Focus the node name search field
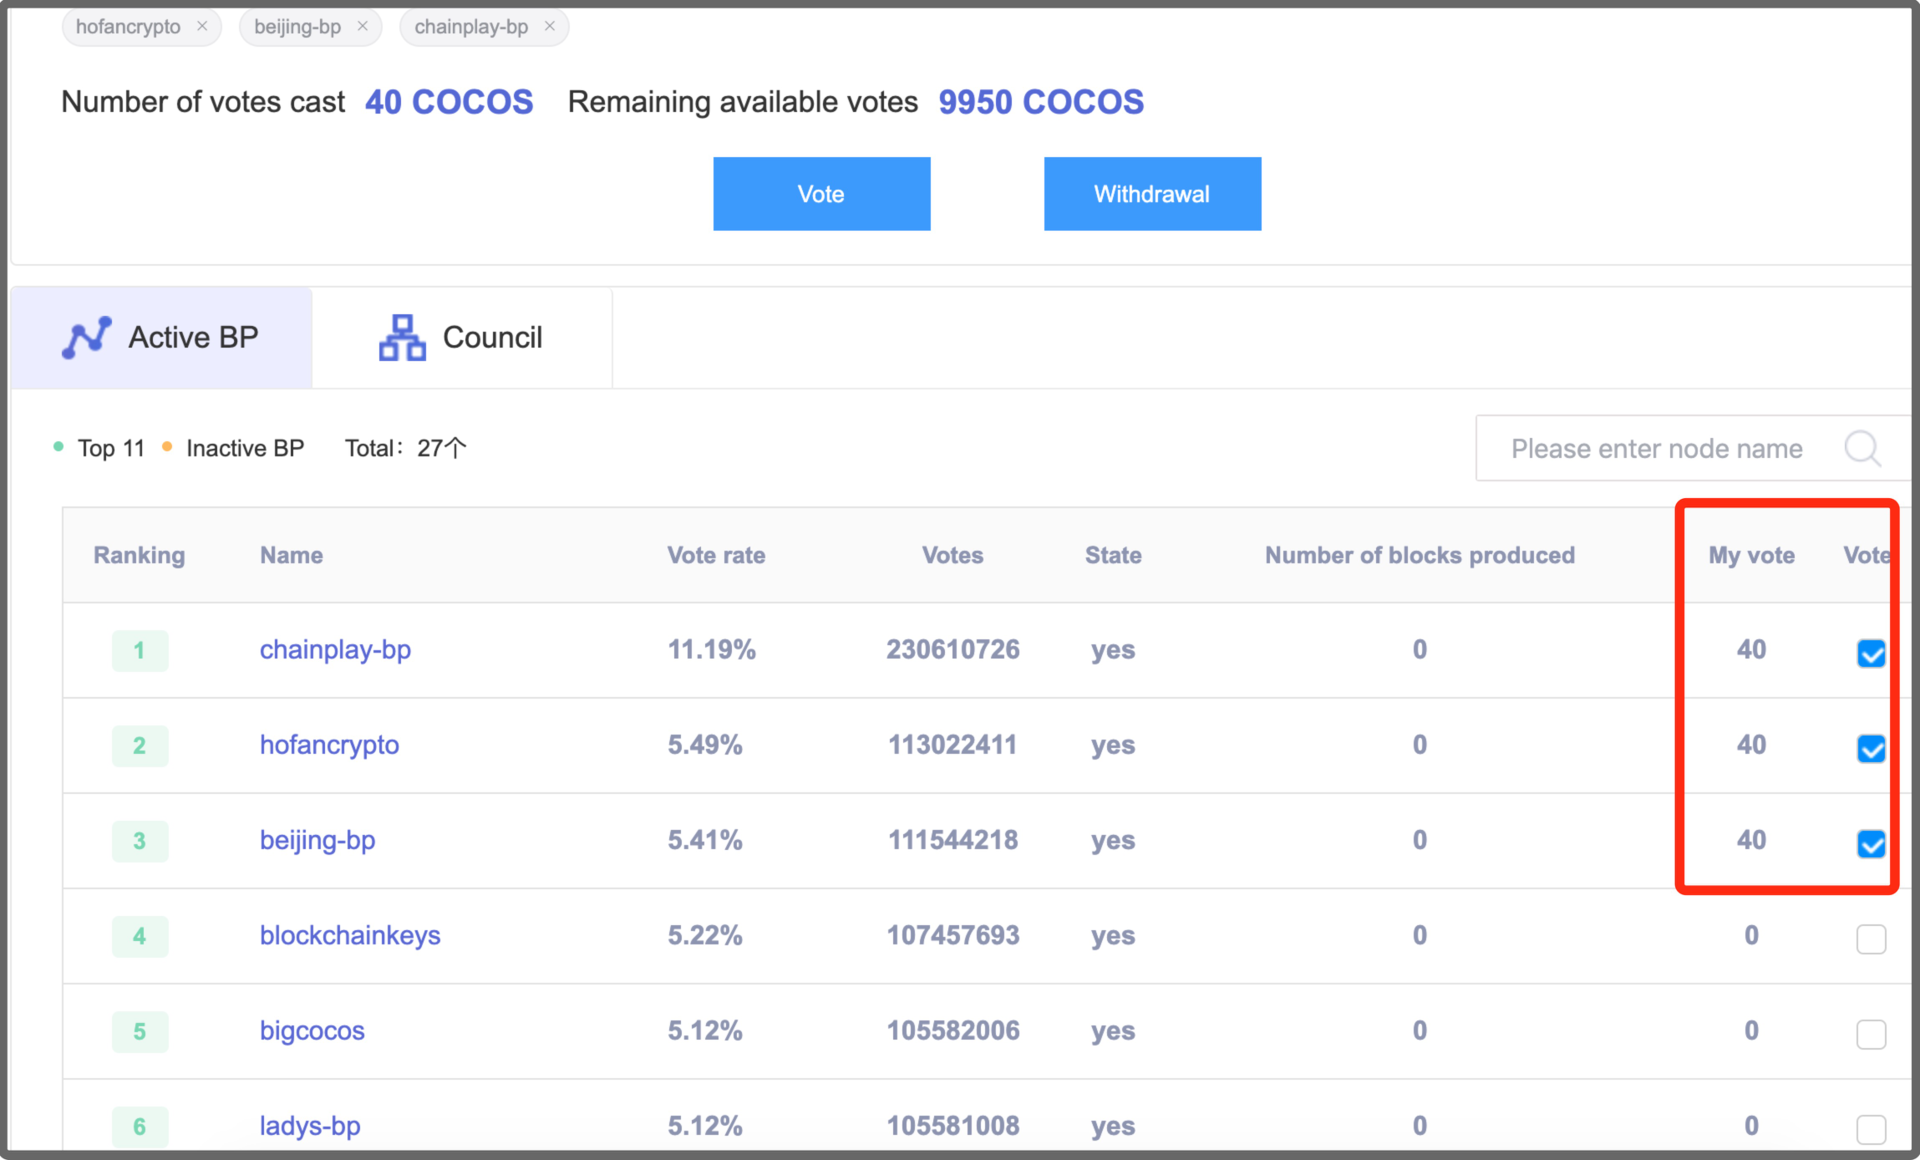The image size is (1920, 1160). 1656,448
